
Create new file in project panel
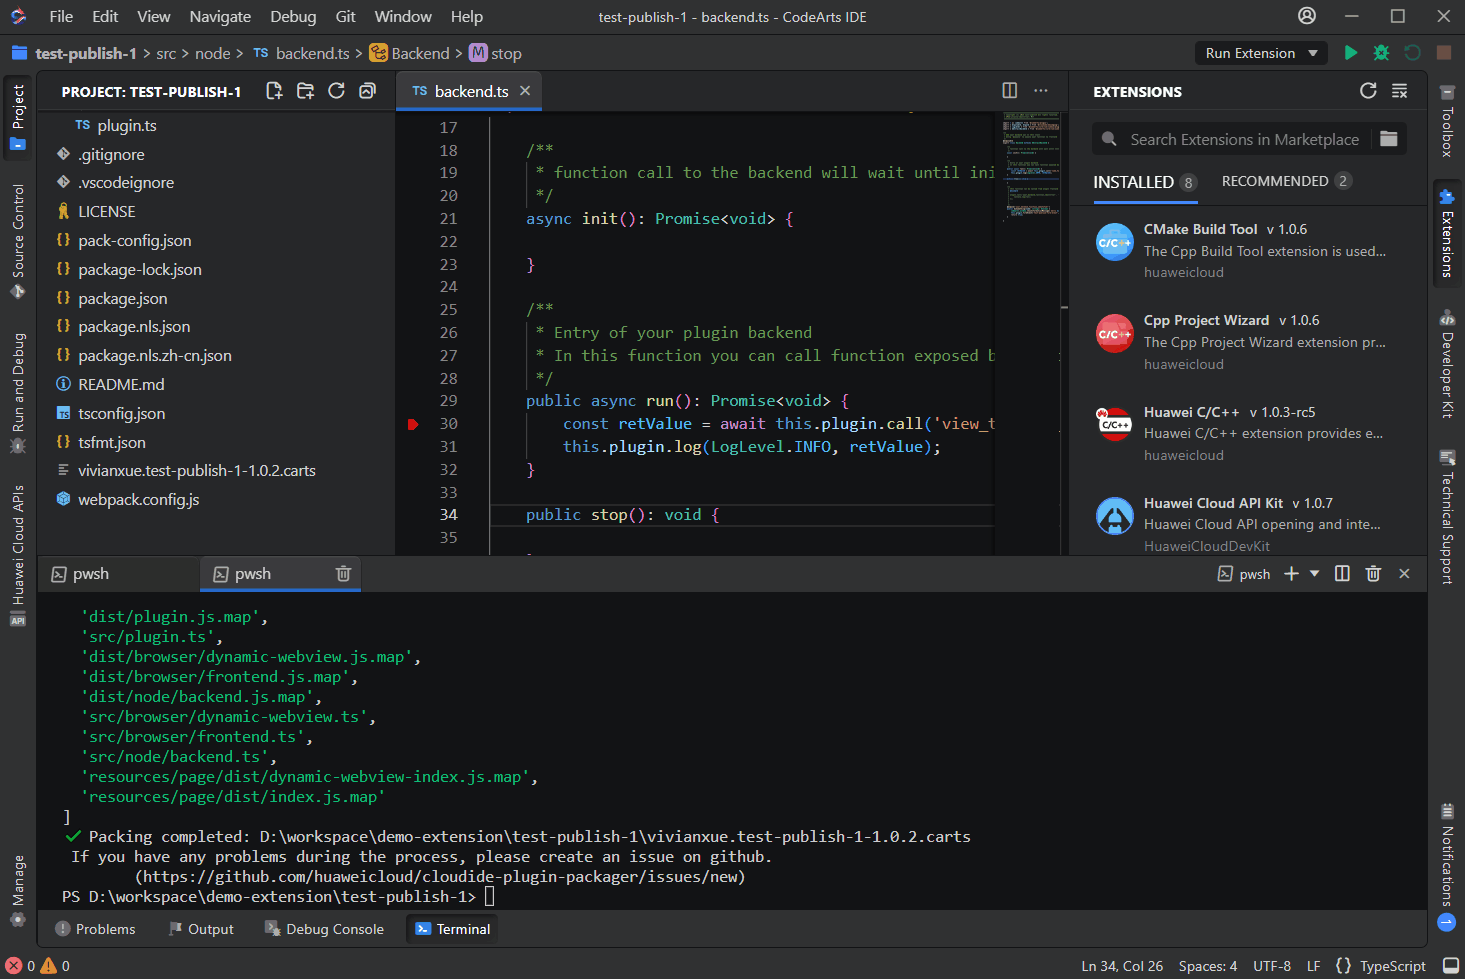pyautogui.click(x=274, y=91)
